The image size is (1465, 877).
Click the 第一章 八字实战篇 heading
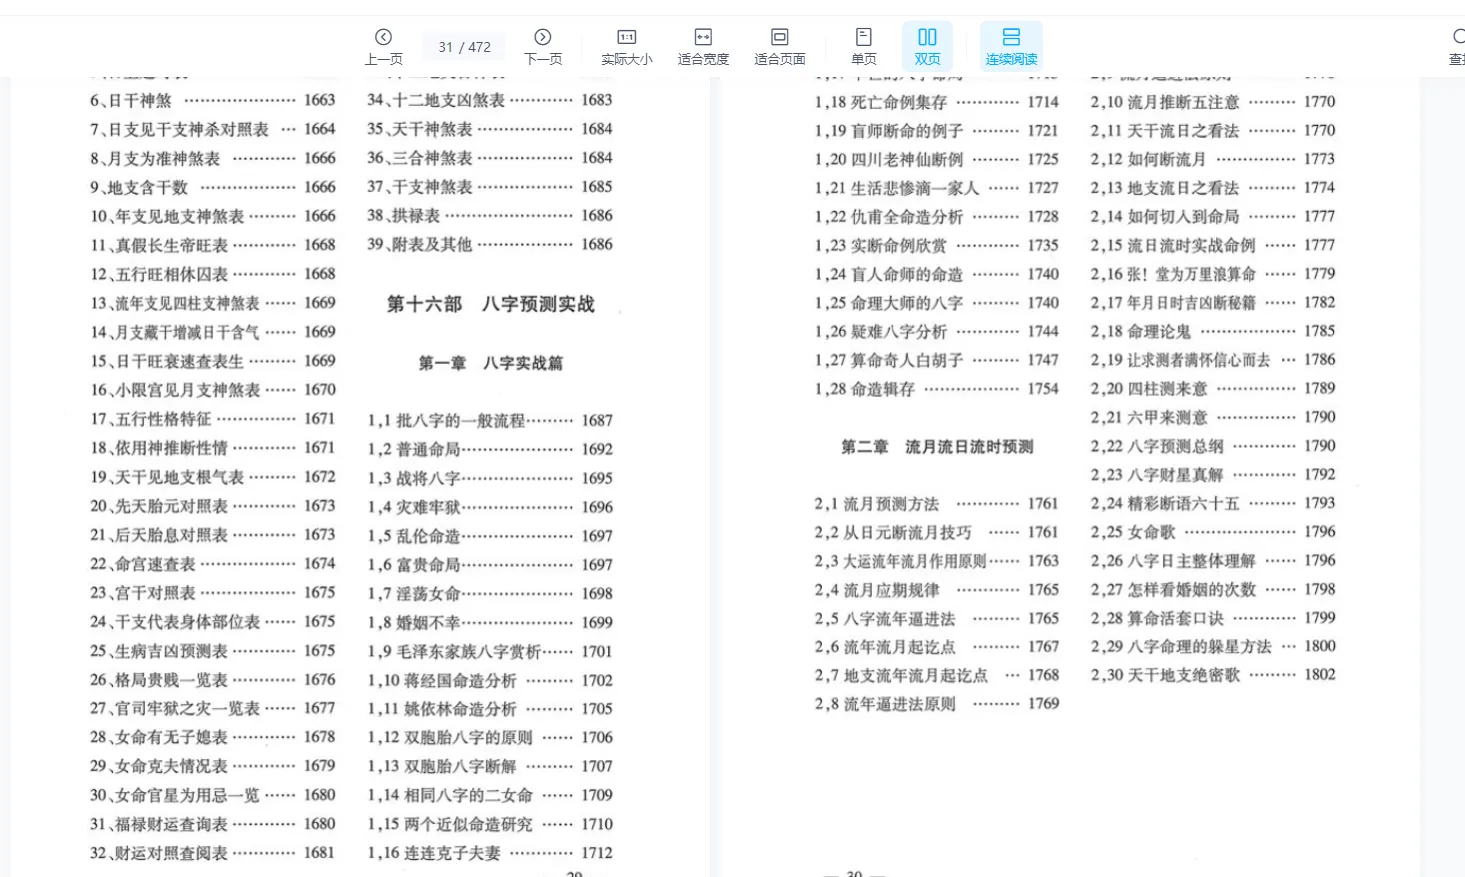(495, 363)
